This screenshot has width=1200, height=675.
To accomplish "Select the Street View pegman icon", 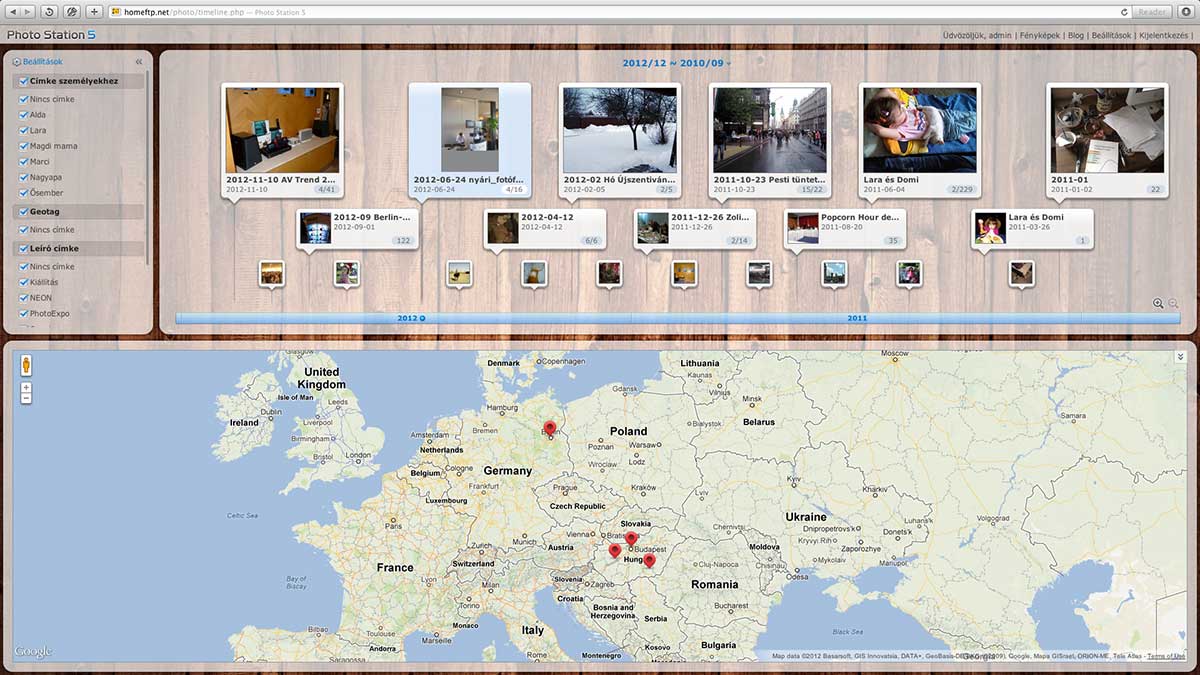I will click(26, 365).
